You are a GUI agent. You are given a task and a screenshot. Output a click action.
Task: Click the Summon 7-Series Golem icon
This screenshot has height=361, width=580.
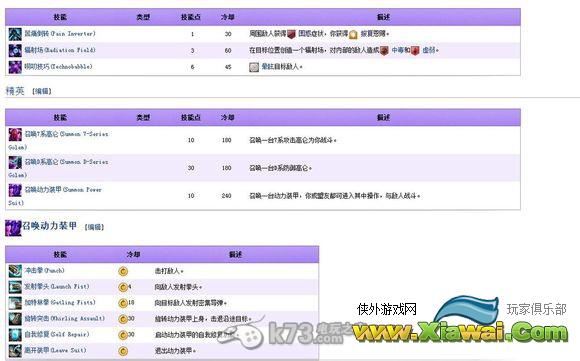click(15, 134)
